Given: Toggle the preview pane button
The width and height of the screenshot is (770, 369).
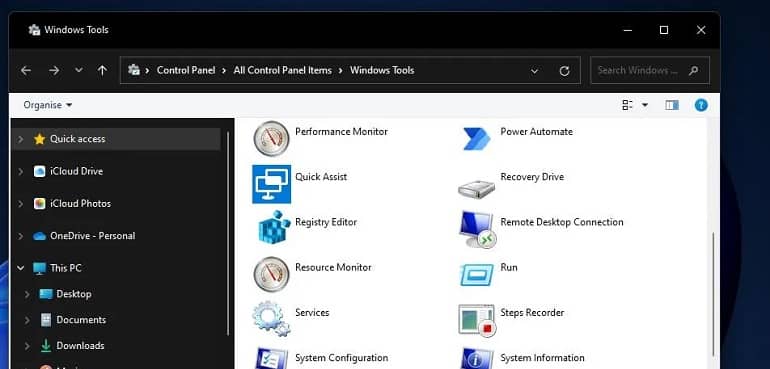Looking at the screenshot, I should pyautogui.click(x=672, y=105).
